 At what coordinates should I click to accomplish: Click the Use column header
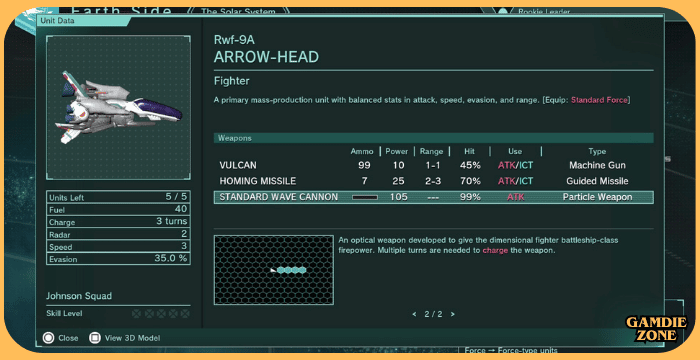tap(515, 151)
